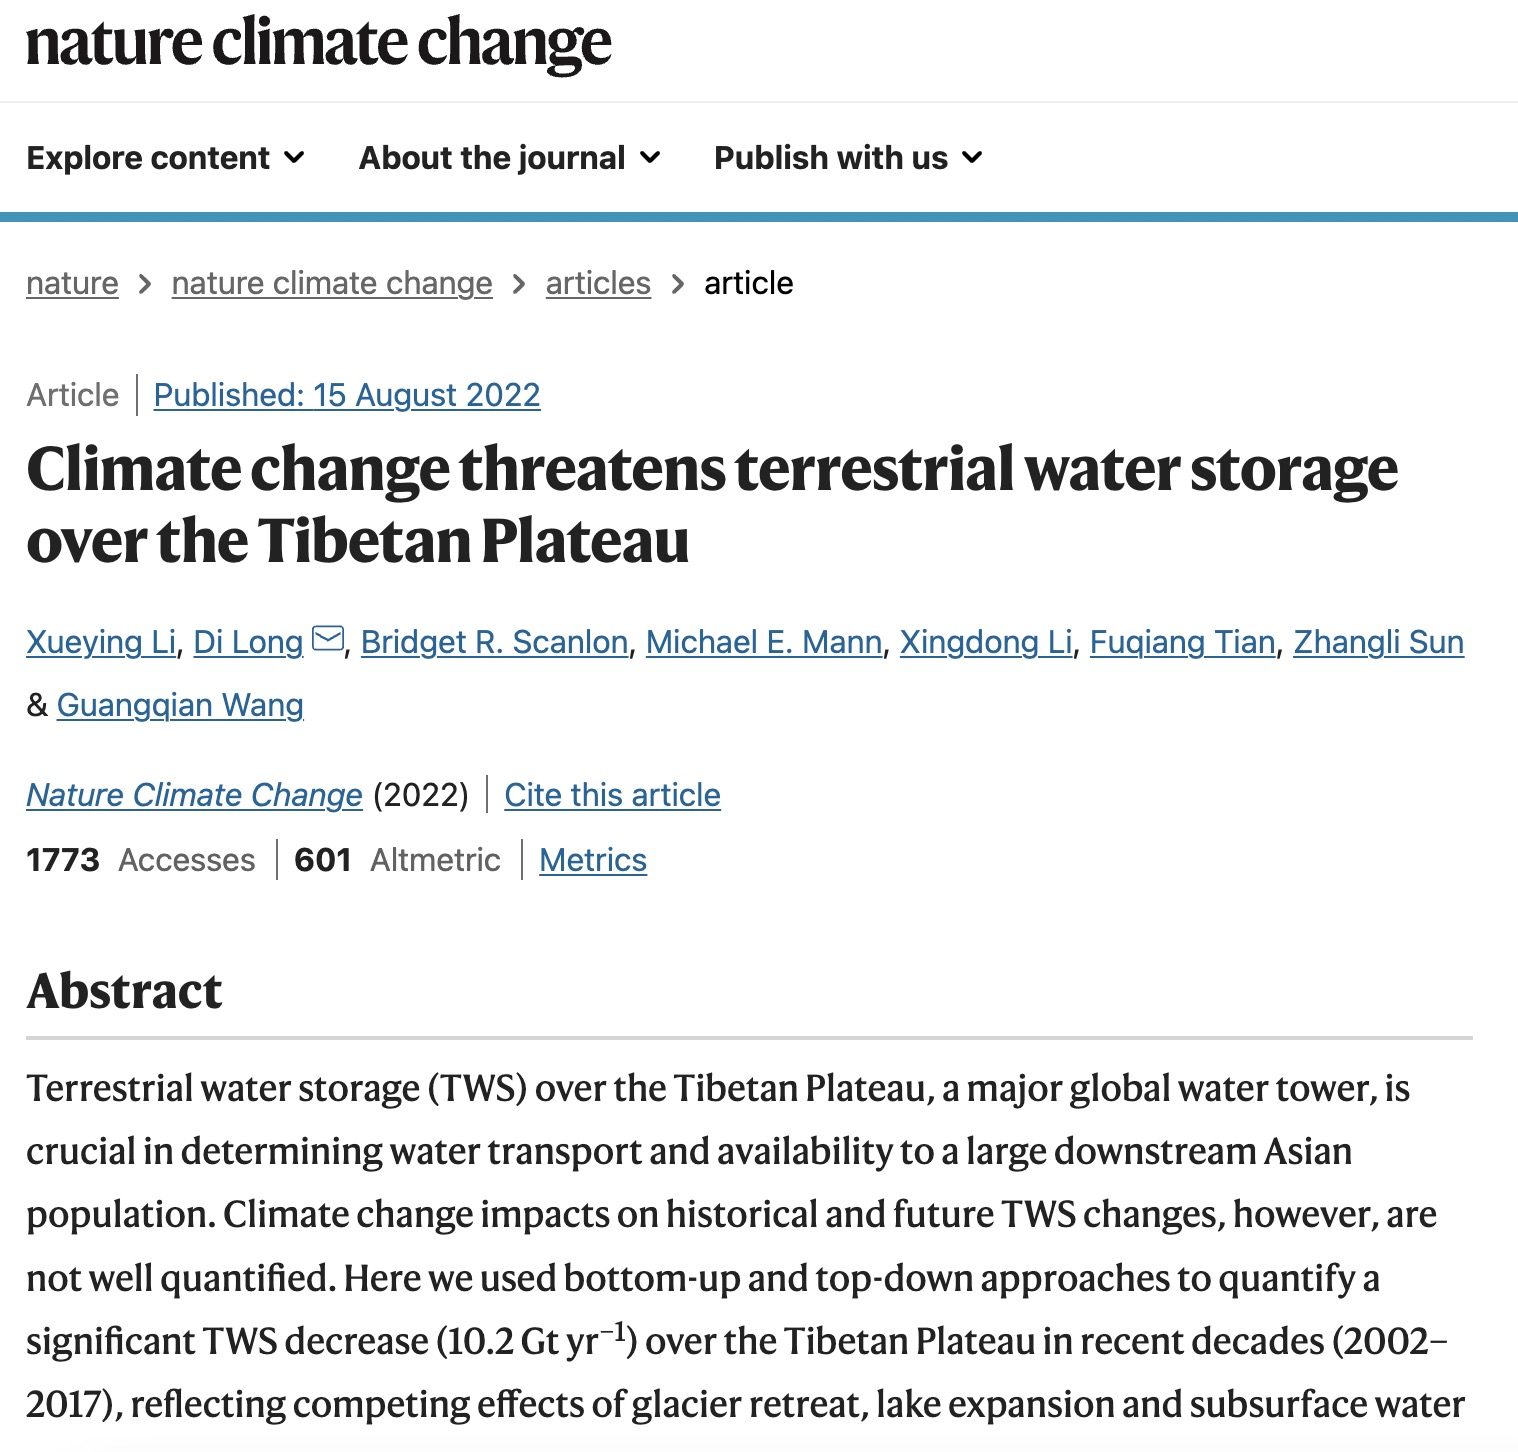Image resolution: width=1518 pixels, height=1452 pixels.
Task: Click the breadcrumb arrow after articles
Action: point(678,284)
